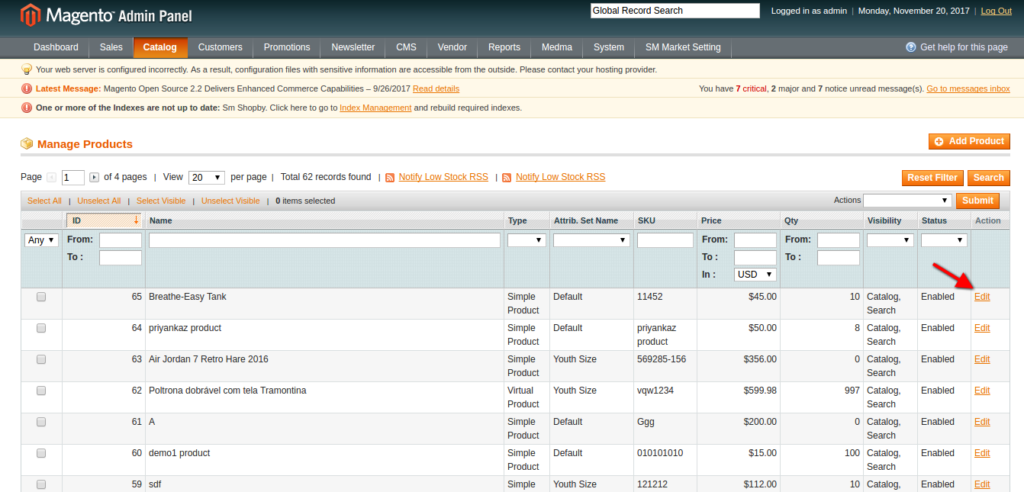Viewport: 1024px width, 492px height.
Task: Open the Newsletter menu
Action: point(353,47)
